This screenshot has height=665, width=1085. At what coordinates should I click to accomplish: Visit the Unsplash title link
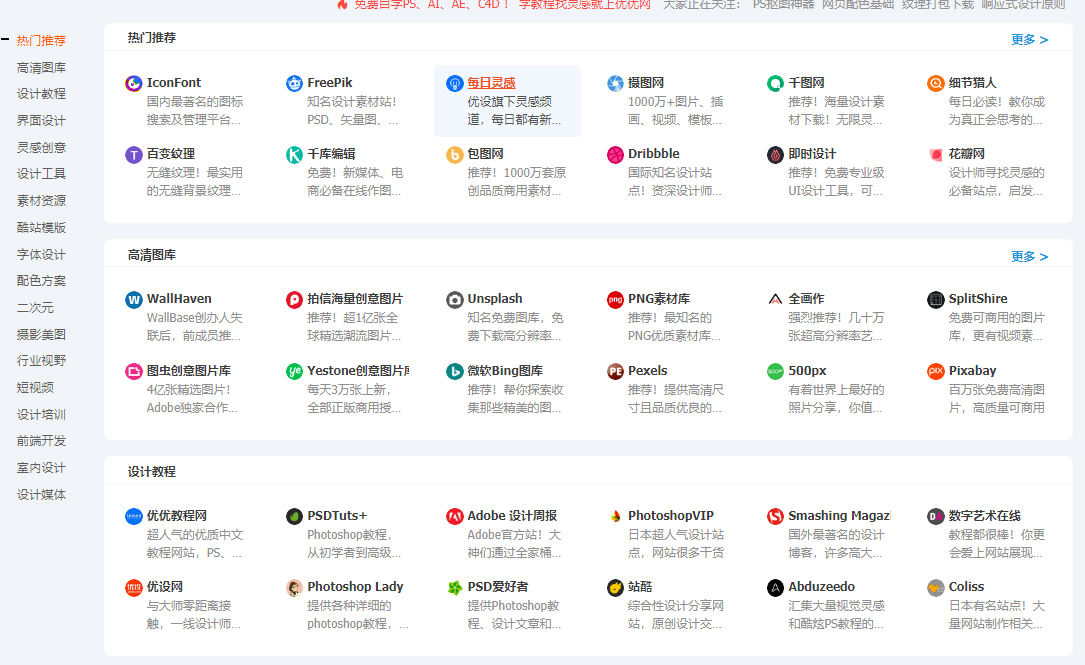click(495, 299)
